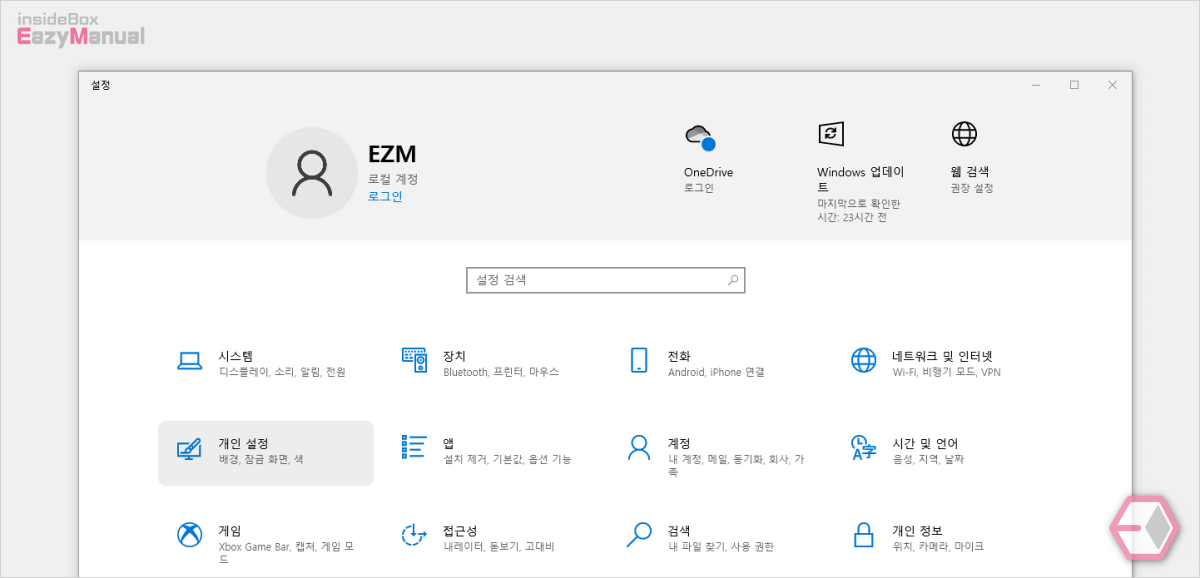Image resolution: width=1200 pixels, height=578 pixels.
Task: Click the OneDrive label text
Action: click(708, 172)
